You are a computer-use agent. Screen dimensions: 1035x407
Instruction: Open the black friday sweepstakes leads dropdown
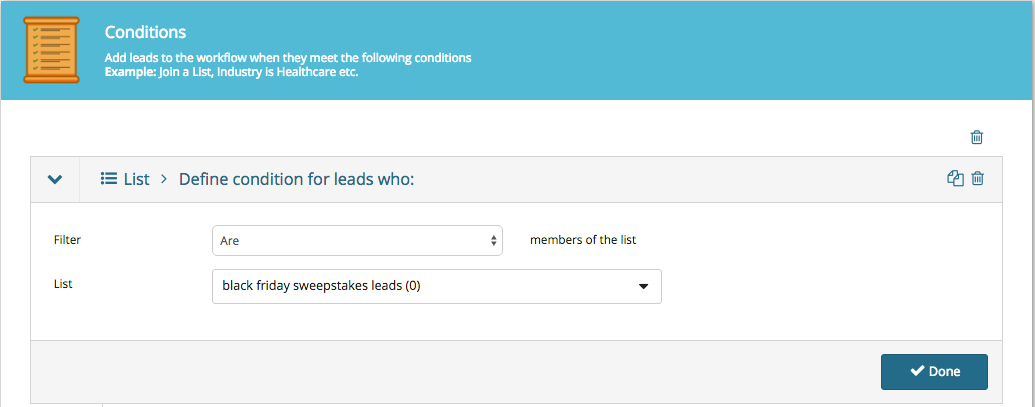436,286
